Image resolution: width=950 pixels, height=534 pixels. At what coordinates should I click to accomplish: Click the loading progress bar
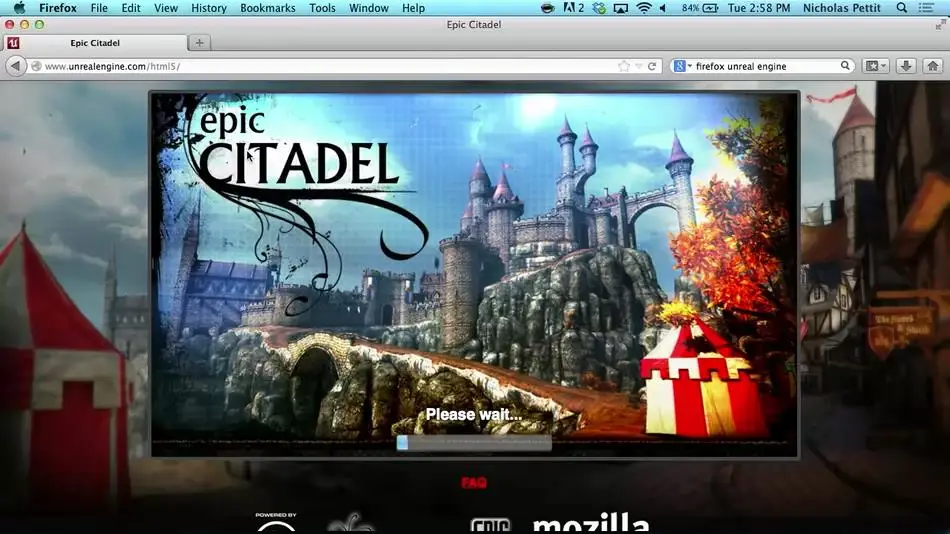(x=474, y=443)
